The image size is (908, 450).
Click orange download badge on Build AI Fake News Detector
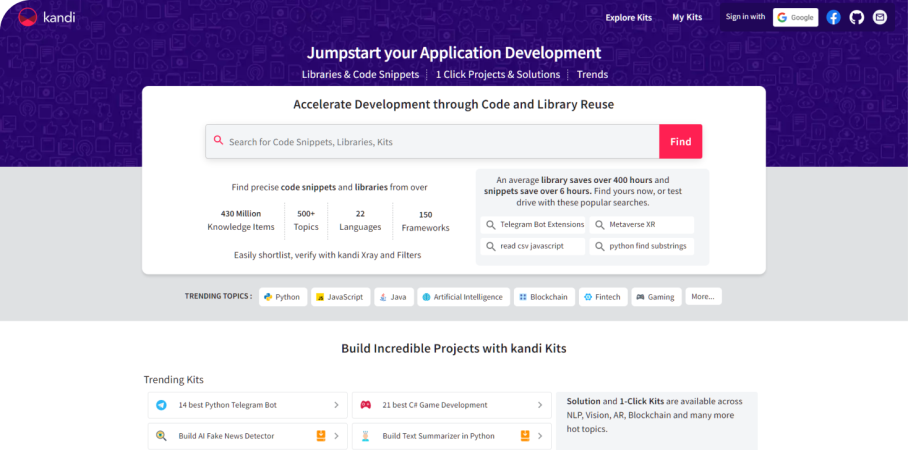[x=321, y=436]
